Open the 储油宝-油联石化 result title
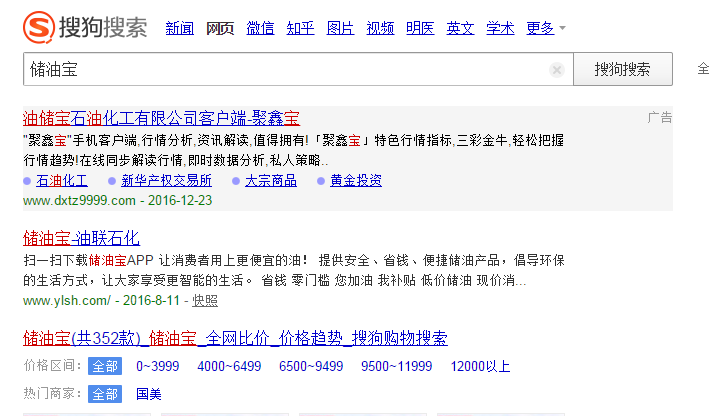The height and width of the screenshot is (416, 710). click(82, 238)
